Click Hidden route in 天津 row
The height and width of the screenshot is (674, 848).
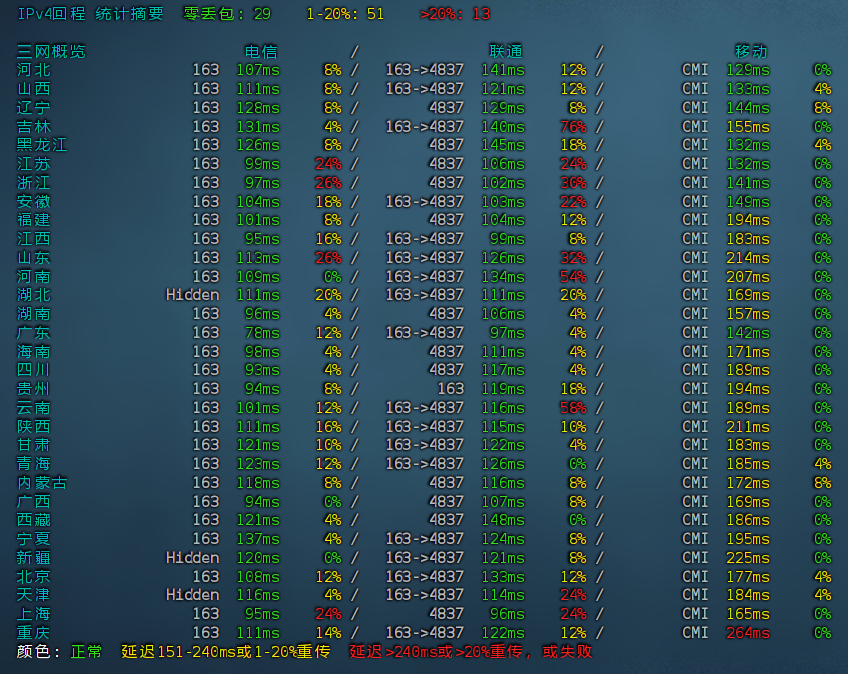[193, 595]
